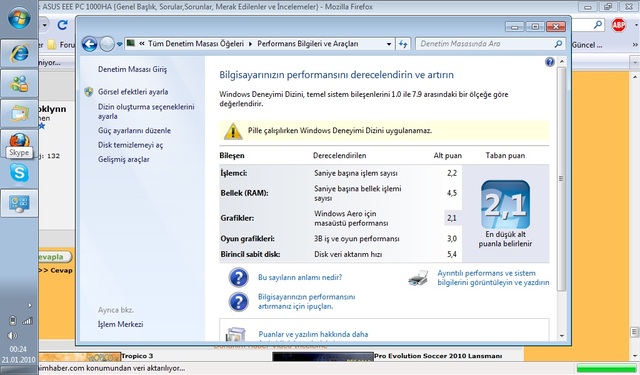The height and width of the screenshot is (375, 640).
Task: Open the address bar history dropdown arrow
Action: click(389, 44)
